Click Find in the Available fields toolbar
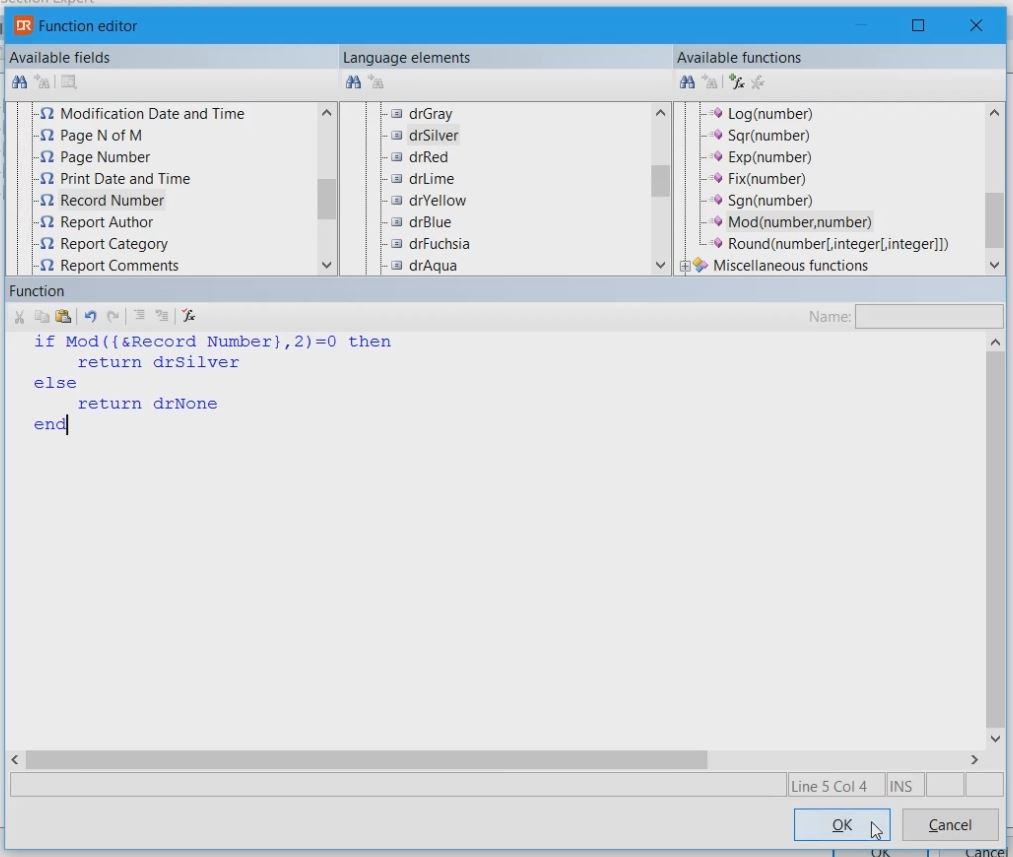The width and height of the screenshot is (1013, 857). coord(19,83)
